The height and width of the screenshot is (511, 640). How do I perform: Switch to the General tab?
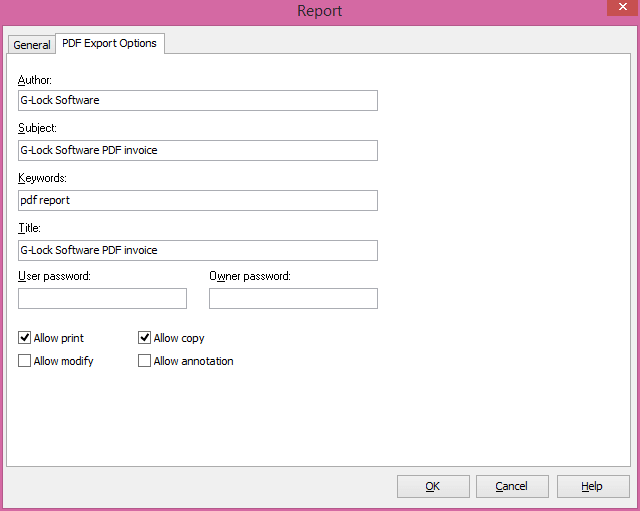[x=31, y=44]
